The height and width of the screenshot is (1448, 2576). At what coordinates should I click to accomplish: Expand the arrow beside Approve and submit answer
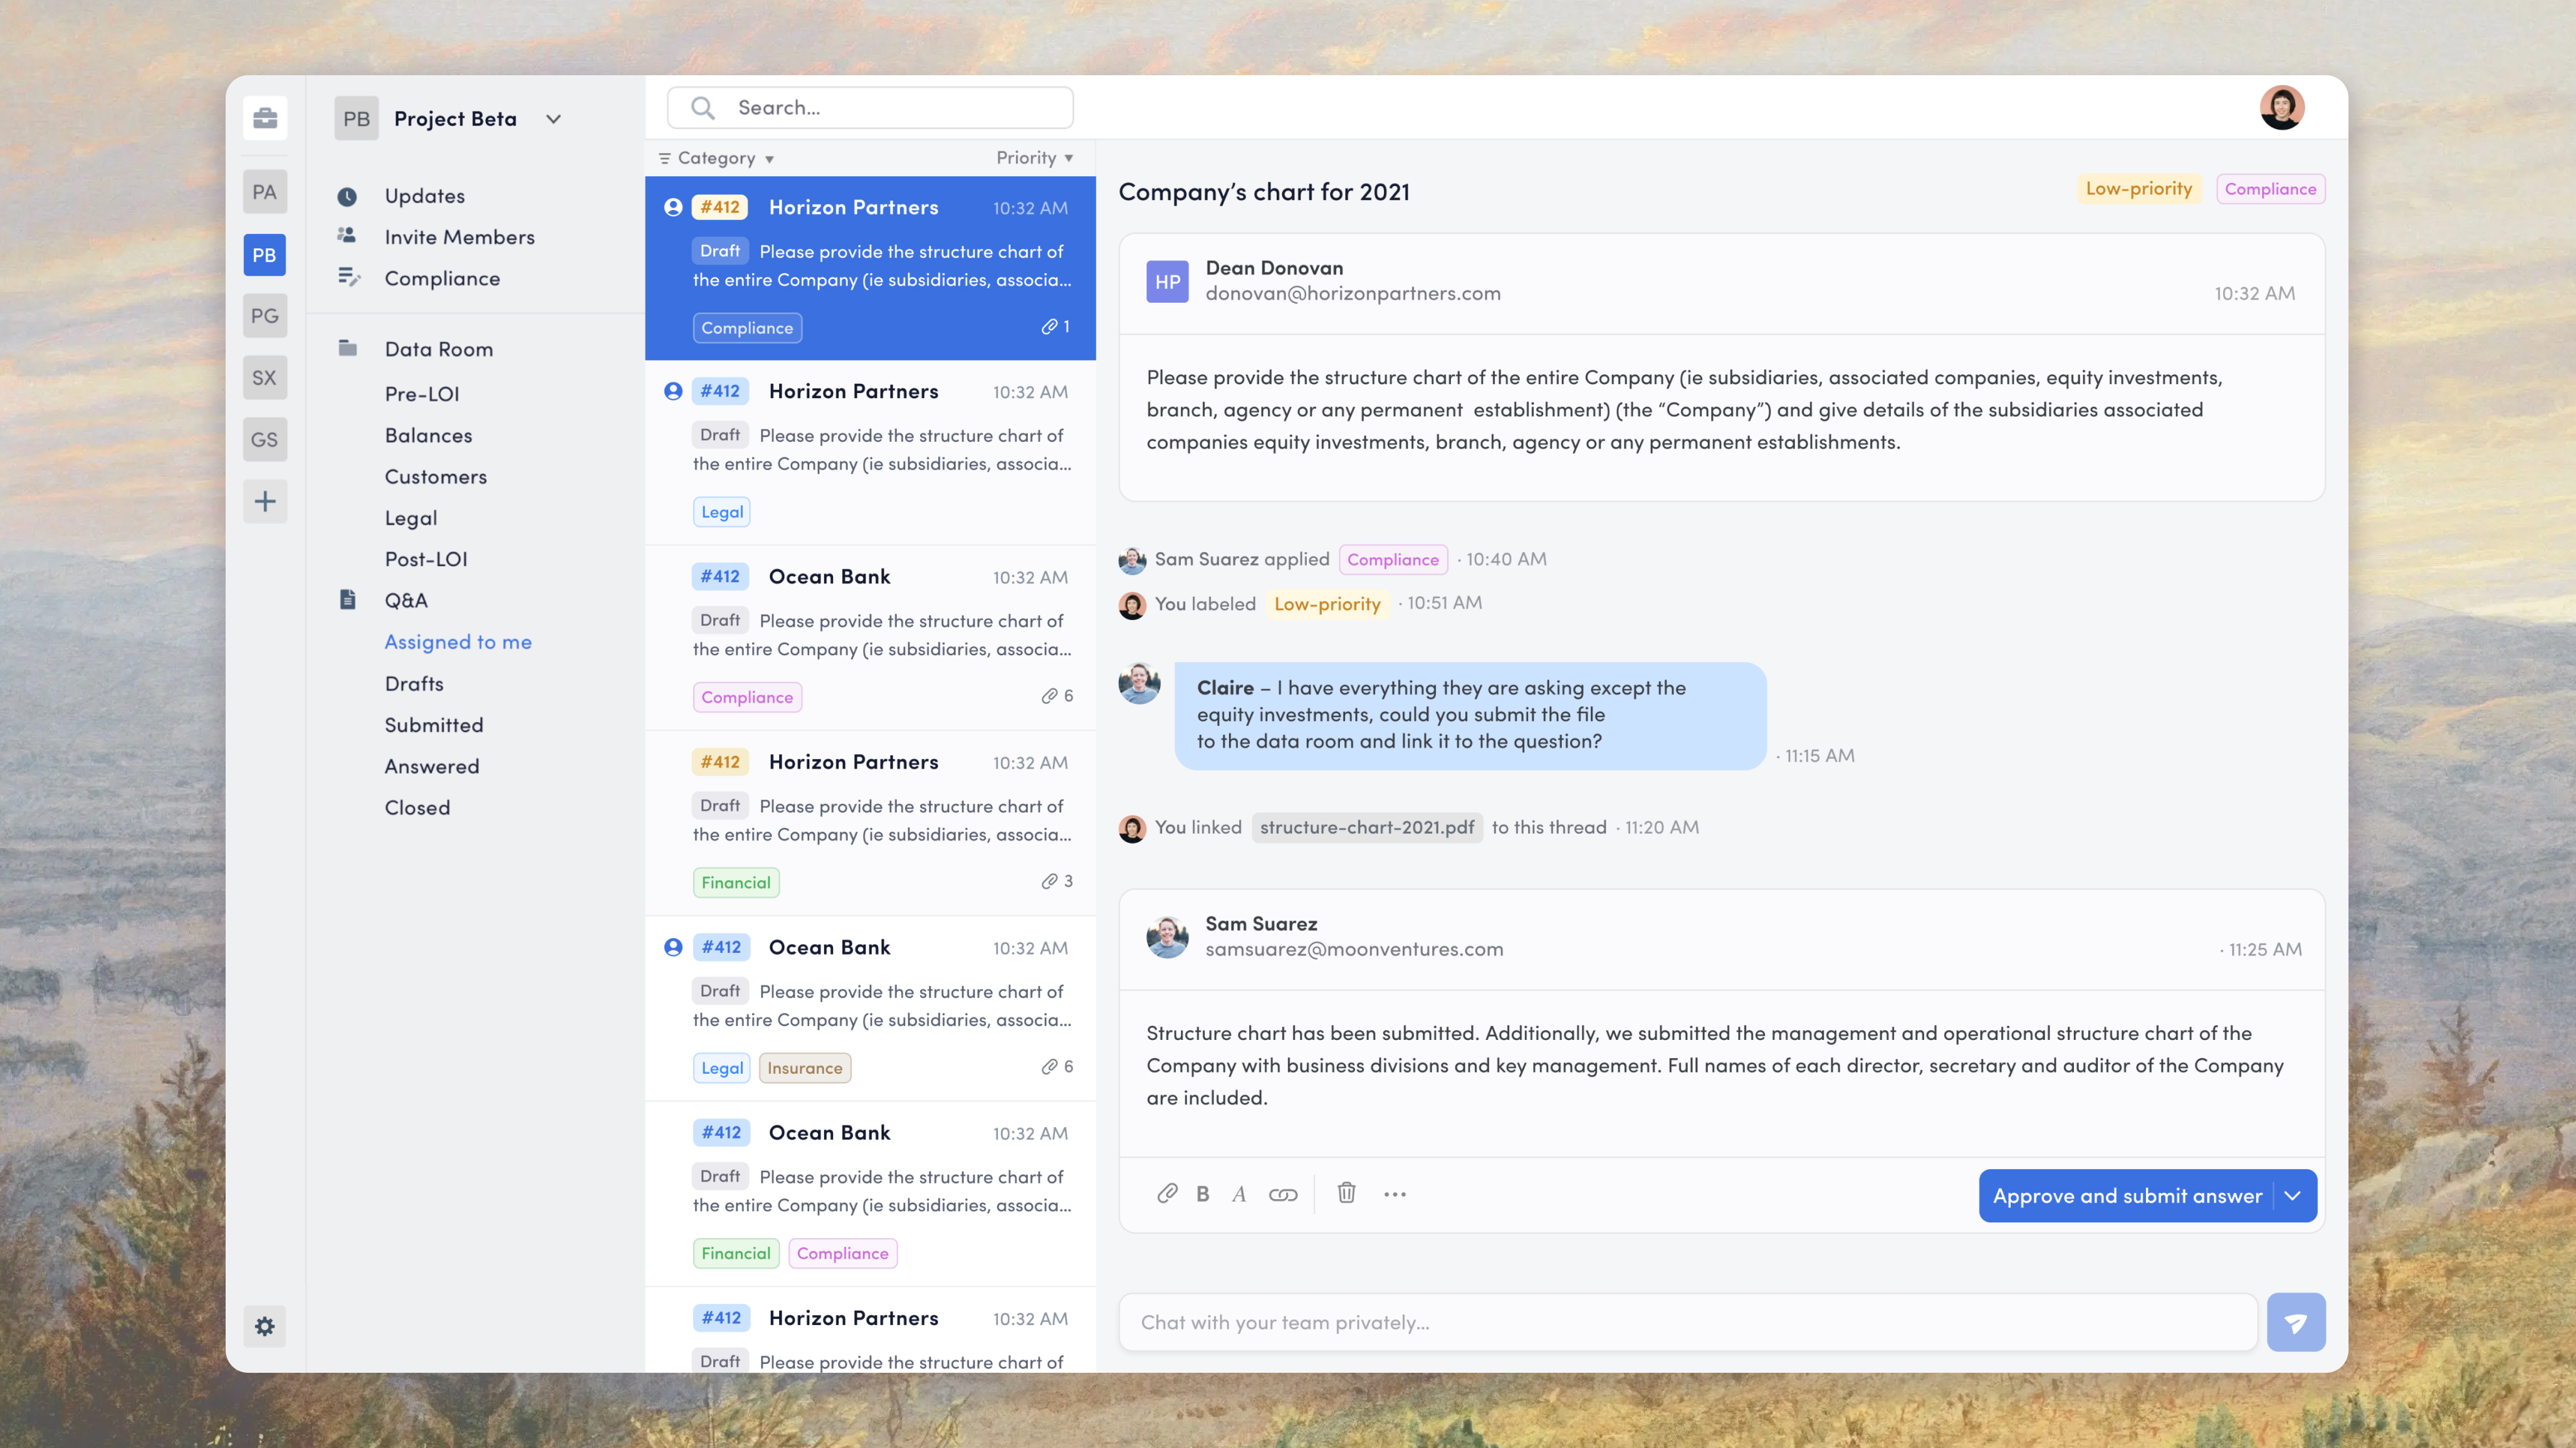(2293, 1196)
